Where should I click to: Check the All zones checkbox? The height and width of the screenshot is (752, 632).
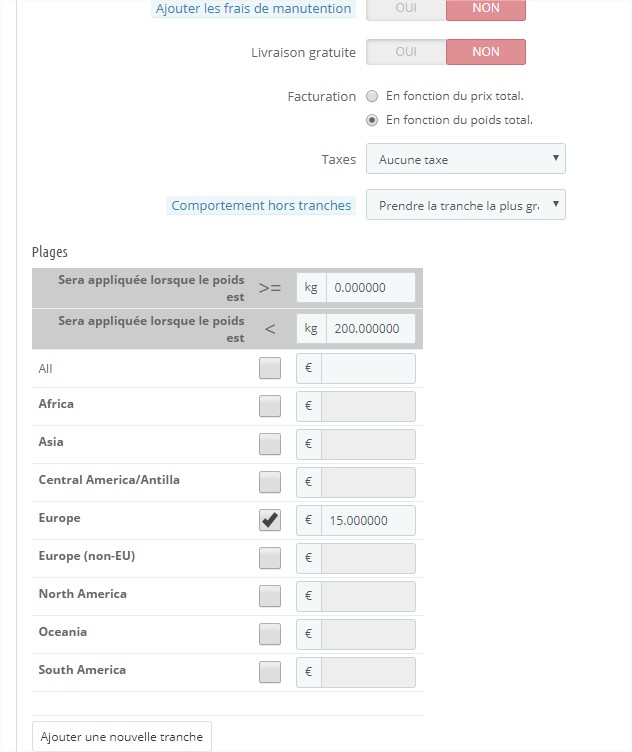point(270,368)
